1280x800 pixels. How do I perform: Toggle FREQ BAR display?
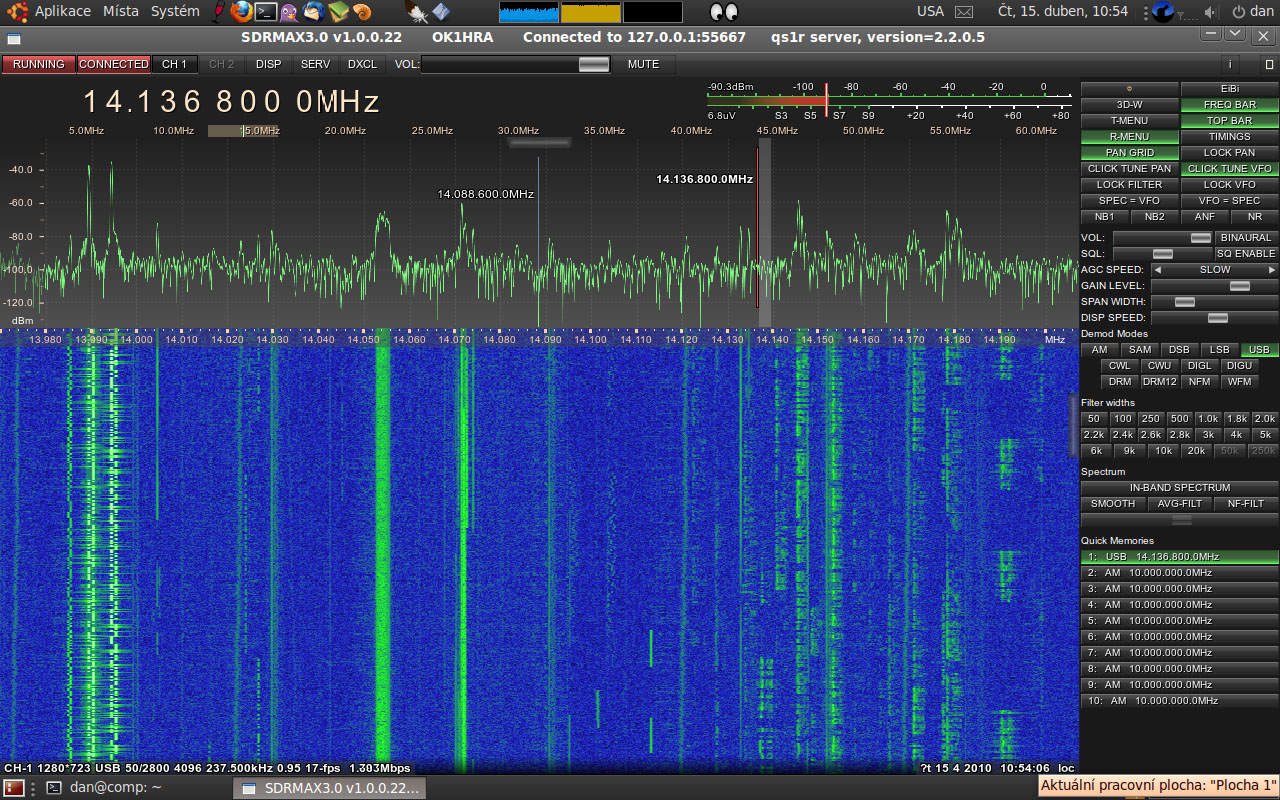click(x=1229, y=105)
